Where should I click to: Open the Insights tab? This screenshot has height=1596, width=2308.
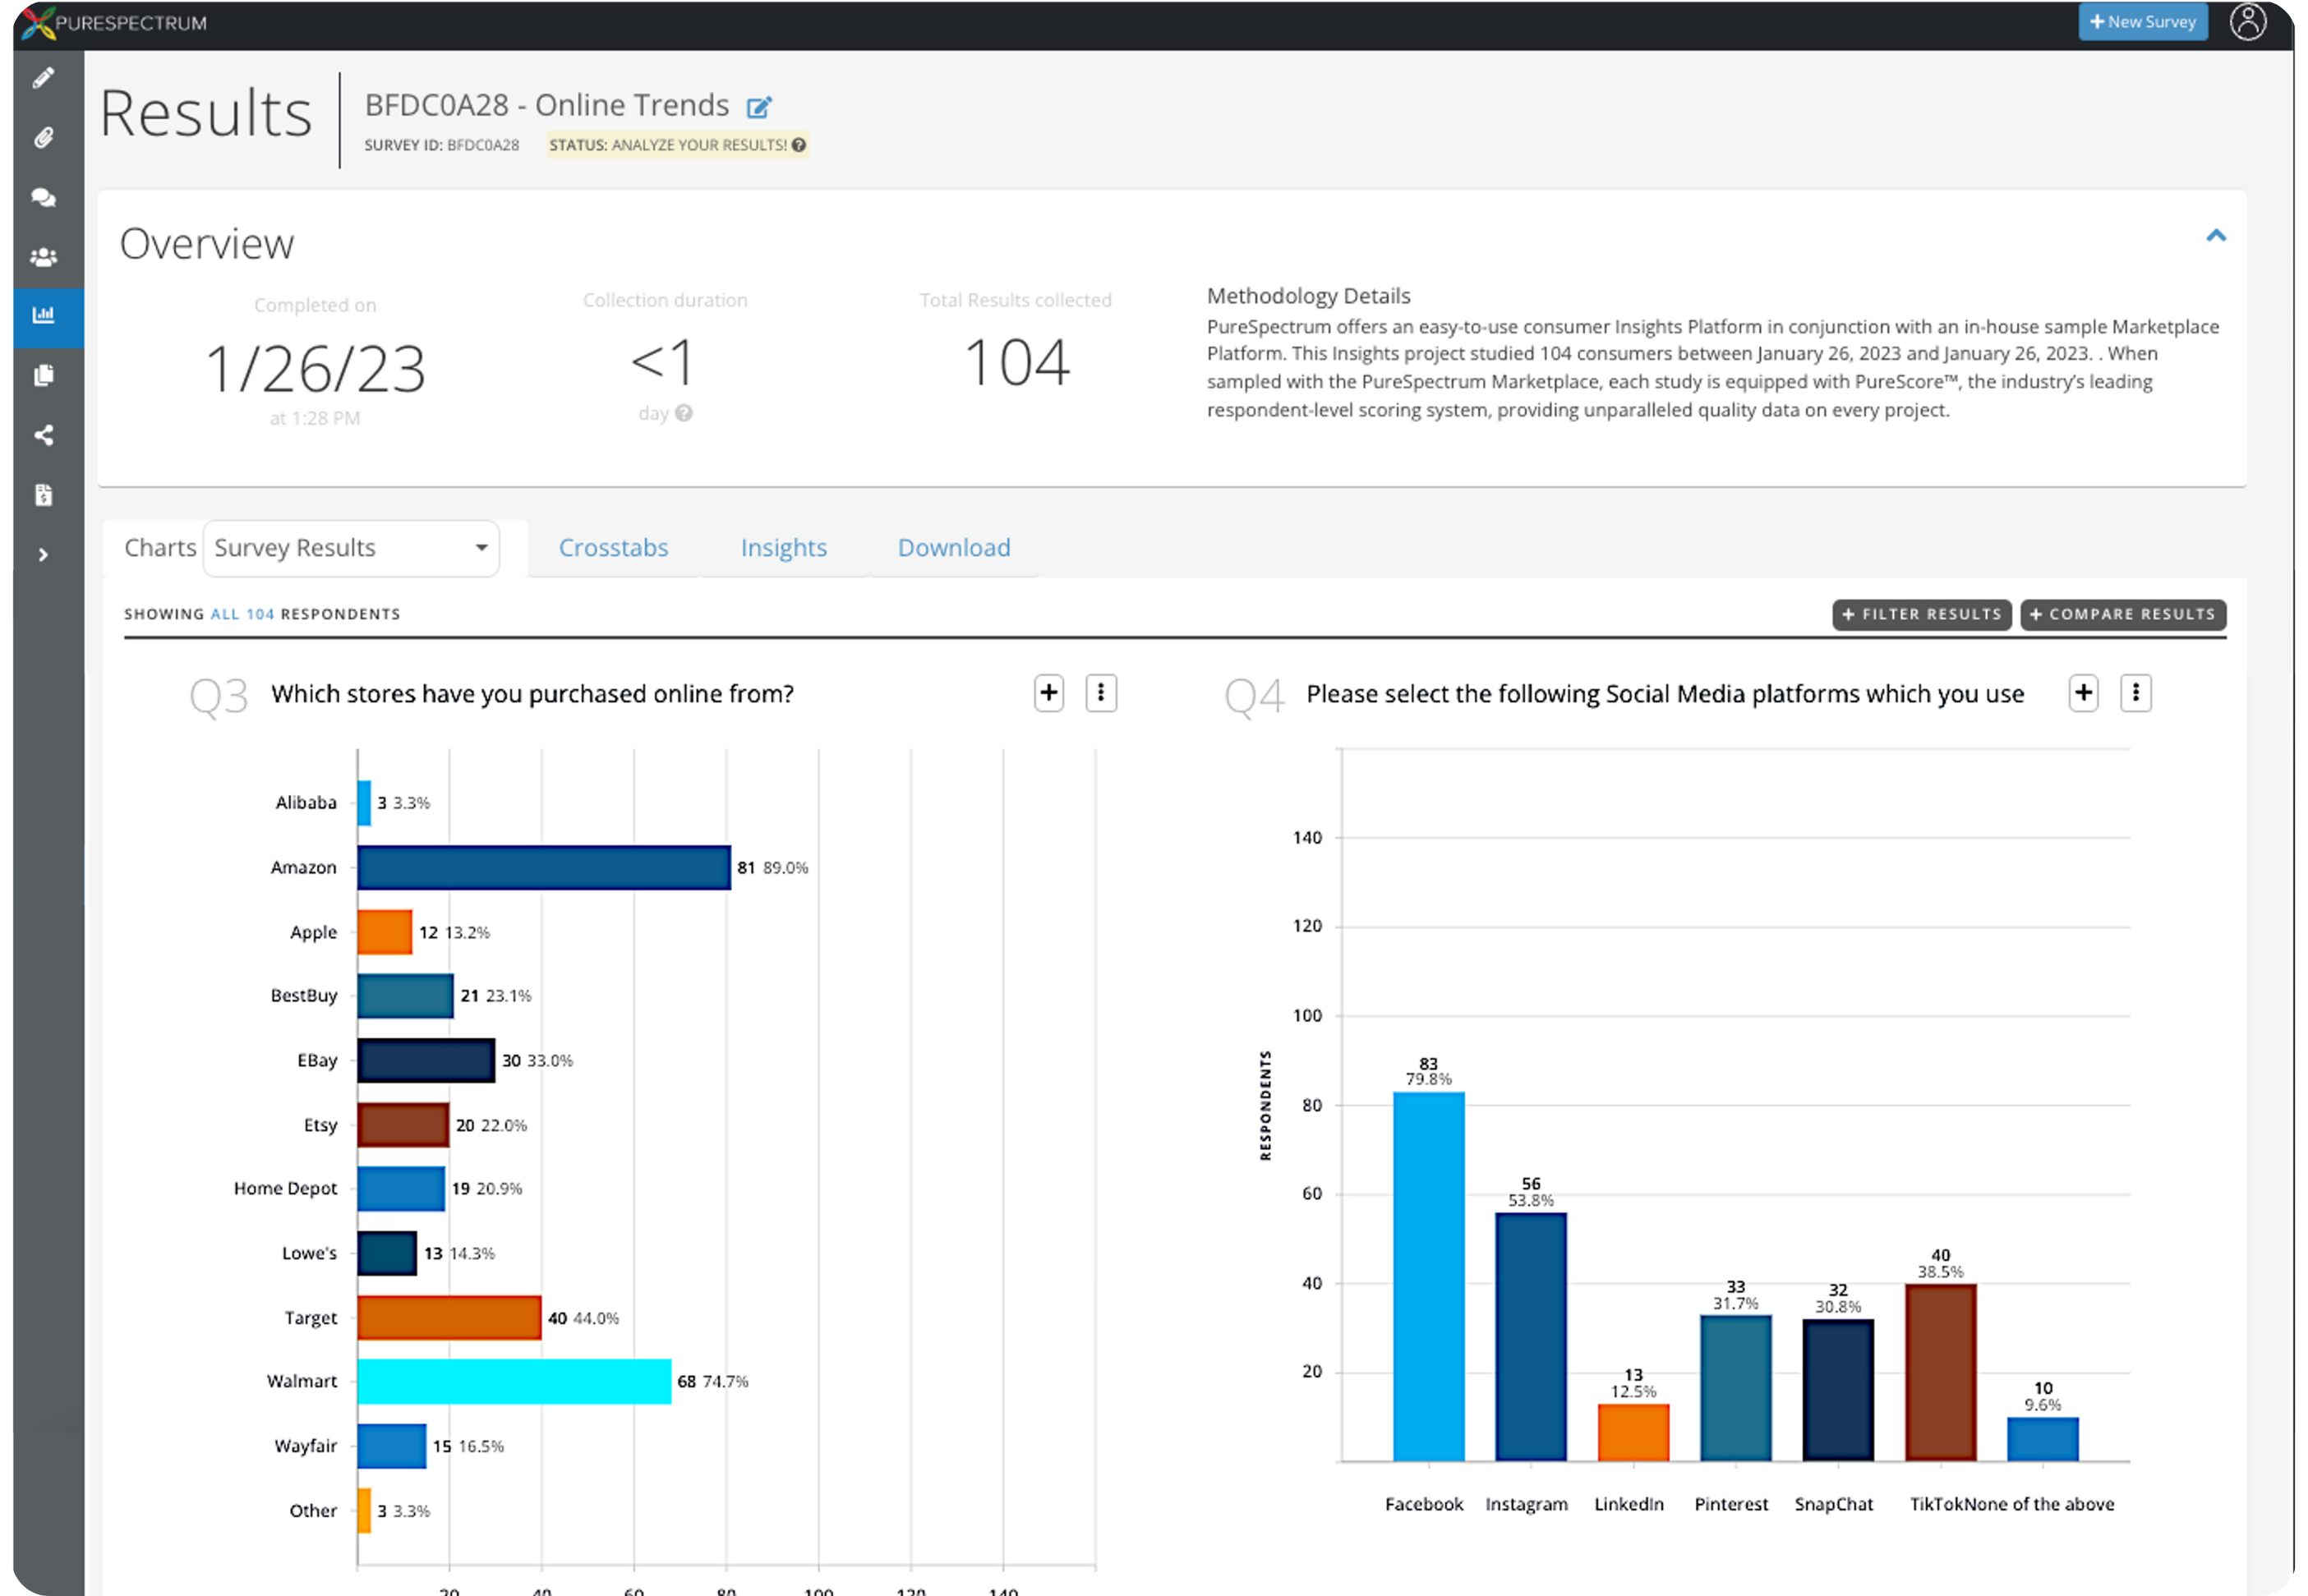[784, 548]
